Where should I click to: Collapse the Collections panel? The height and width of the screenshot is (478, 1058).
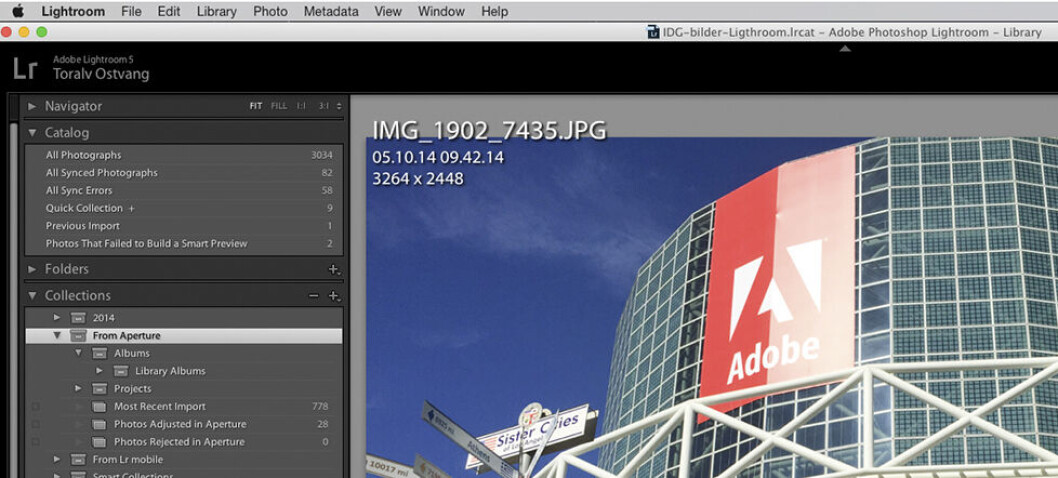click(x=32, y=296)
